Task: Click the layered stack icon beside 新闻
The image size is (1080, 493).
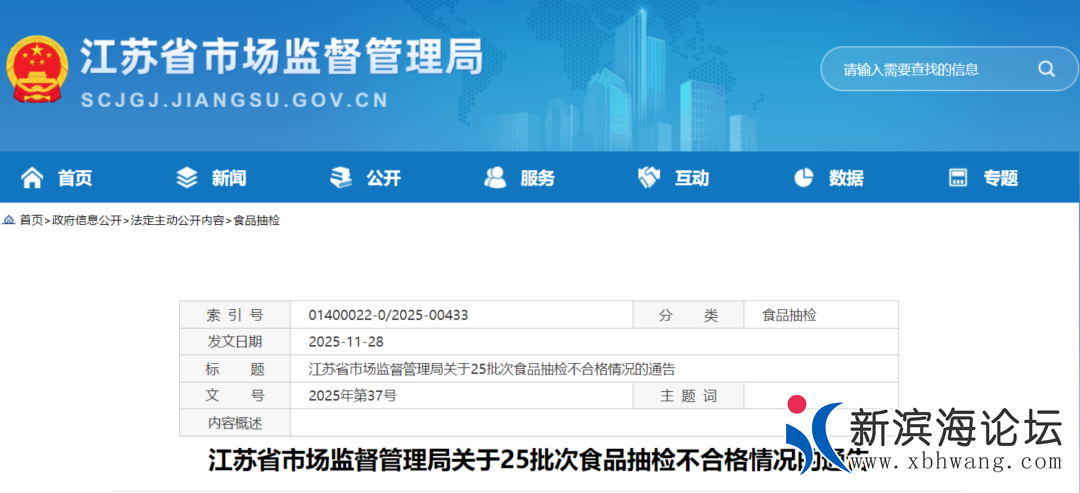Action: click(187, 178)
